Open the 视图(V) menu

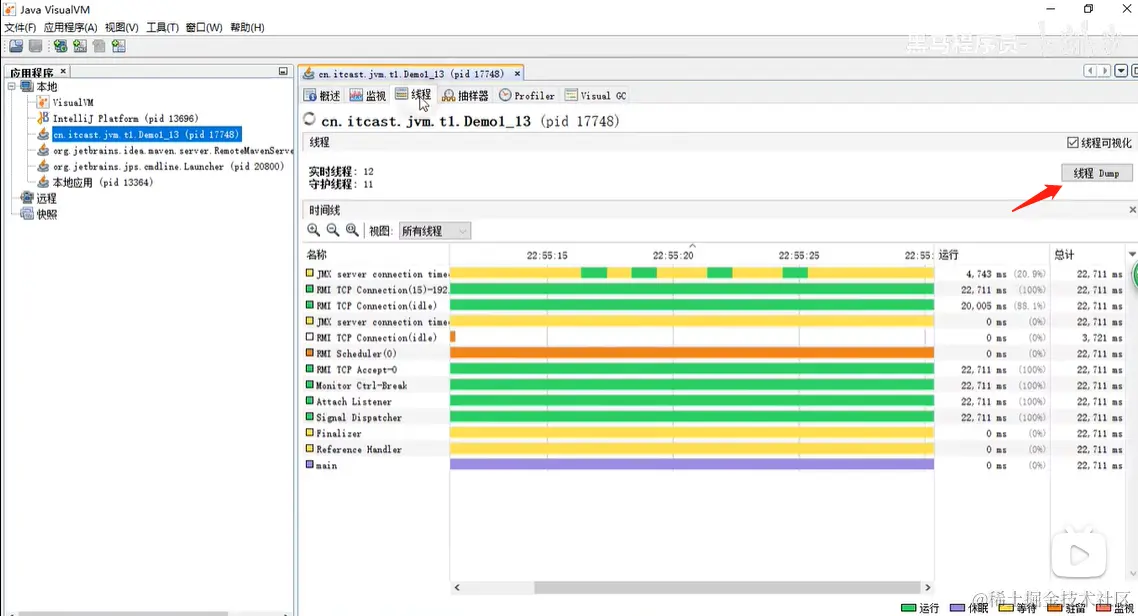[121, 28]
